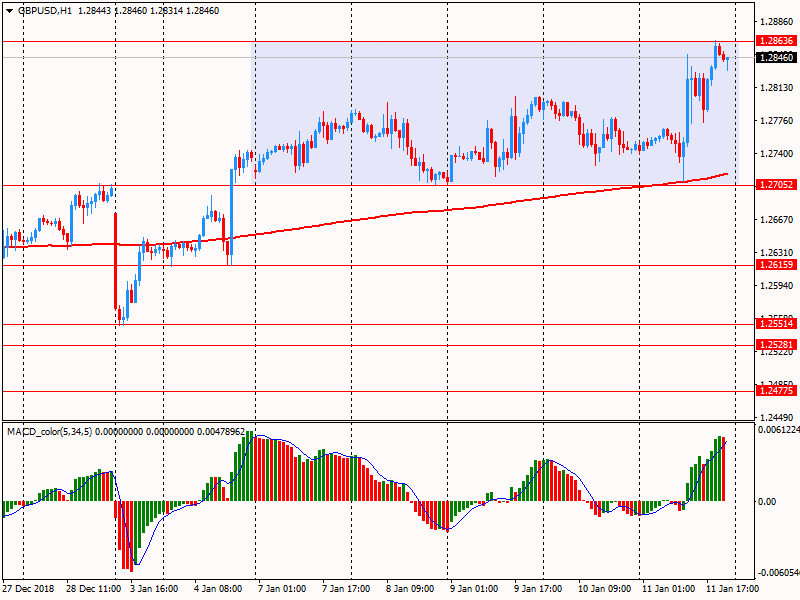Viewport: 800px width, 600px height.
Task: Click the 1.28130 price scale value
Action: [776, 88]
